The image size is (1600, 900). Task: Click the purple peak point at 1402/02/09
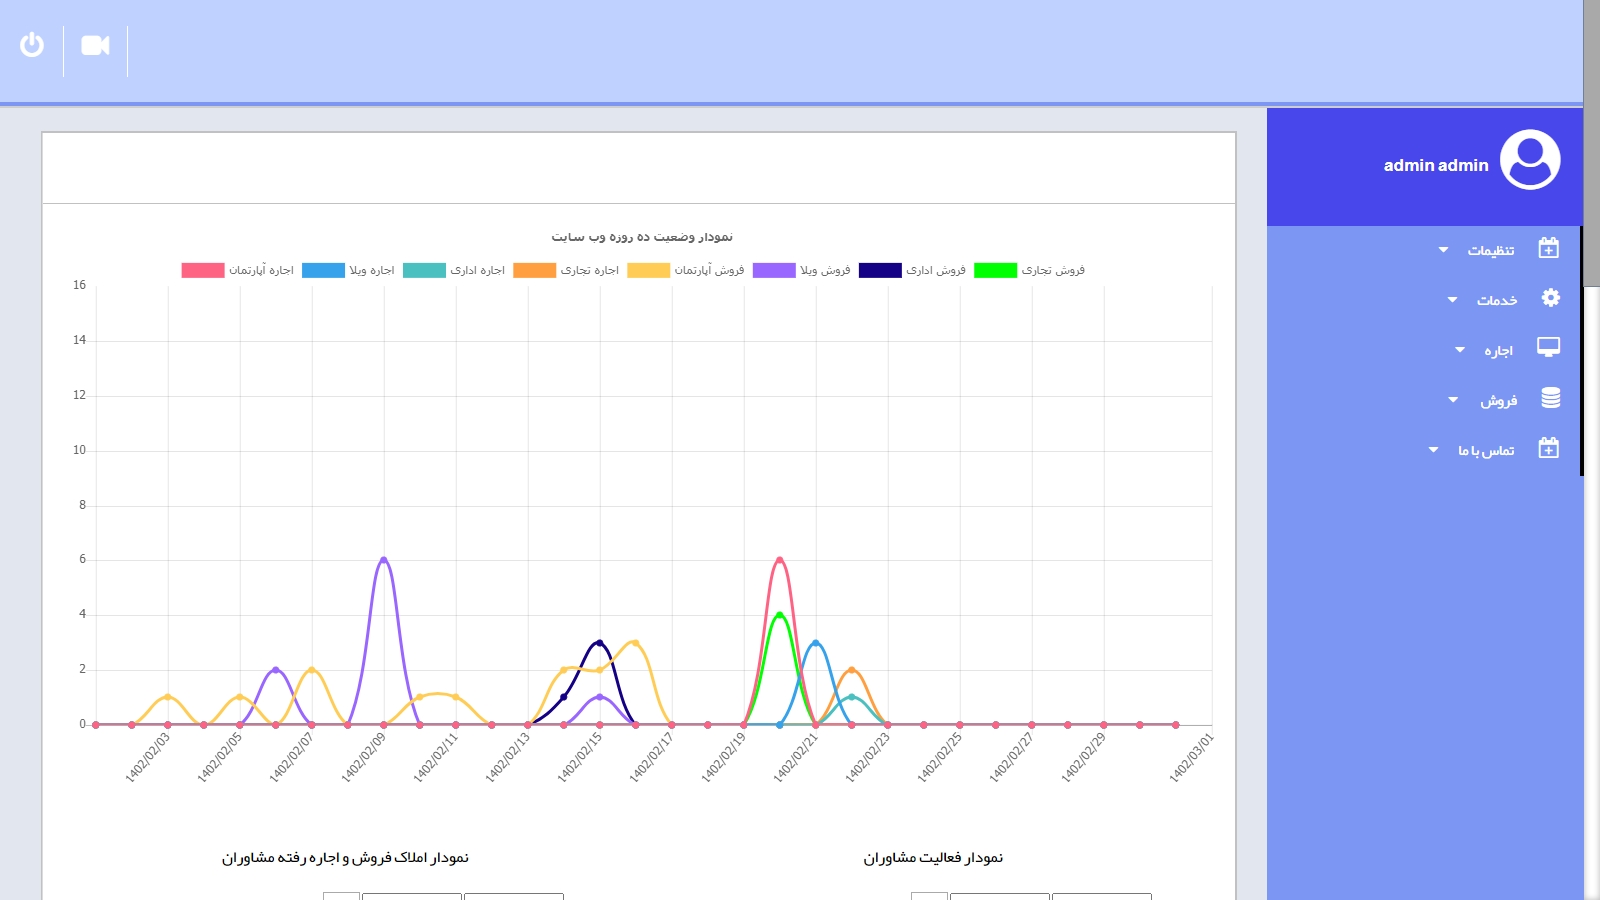click(384, 560)
